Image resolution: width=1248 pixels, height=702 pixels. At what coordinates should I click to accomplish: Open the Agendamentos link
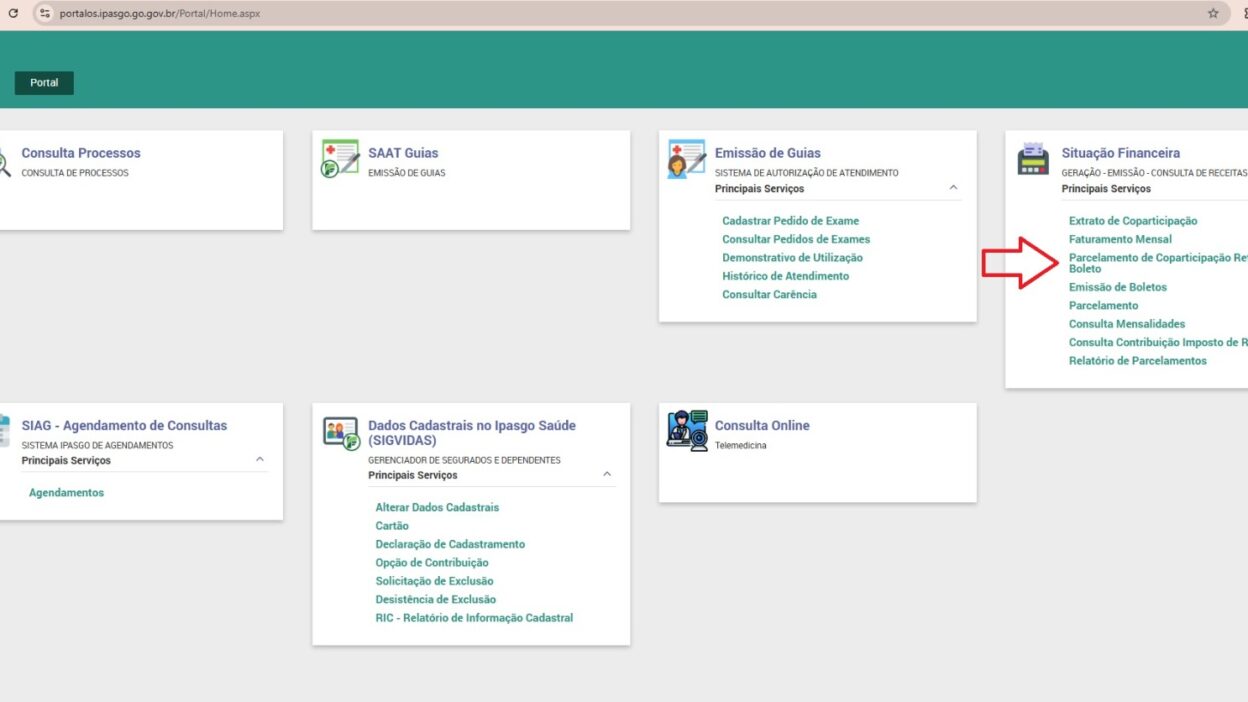click(66, 493)
